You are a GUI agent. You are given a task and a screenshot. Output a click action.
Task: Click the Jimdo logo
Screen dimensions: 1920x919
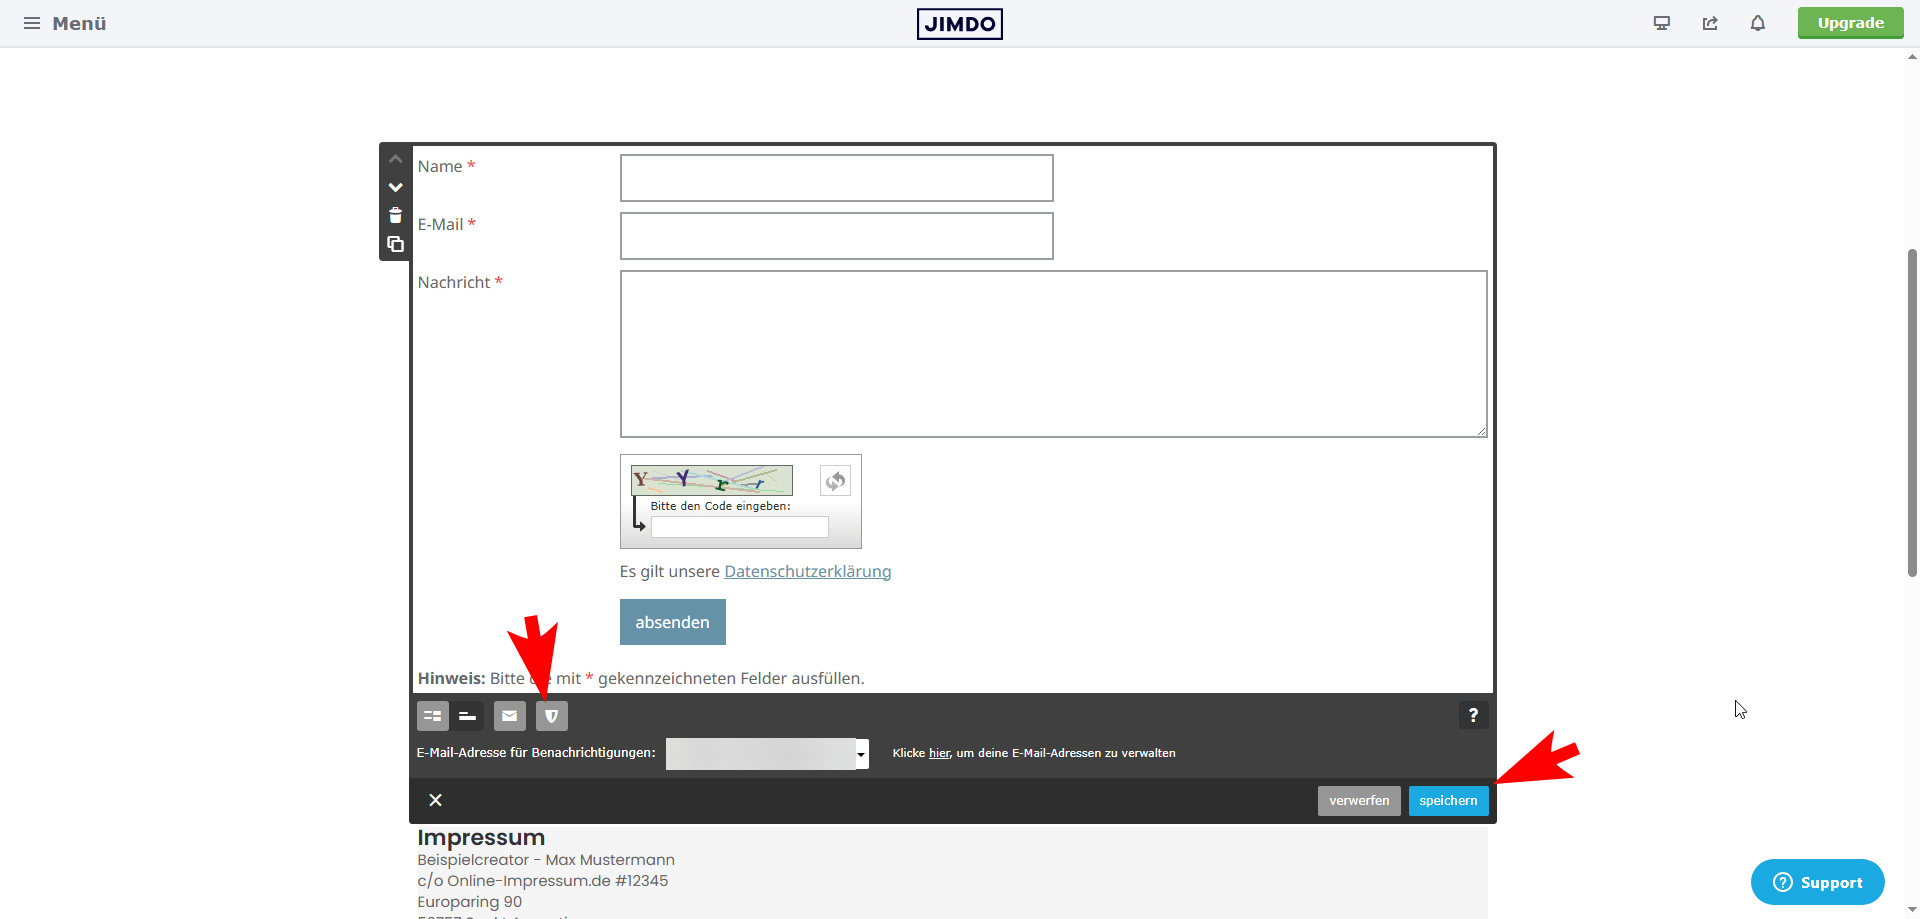point(959,24)
